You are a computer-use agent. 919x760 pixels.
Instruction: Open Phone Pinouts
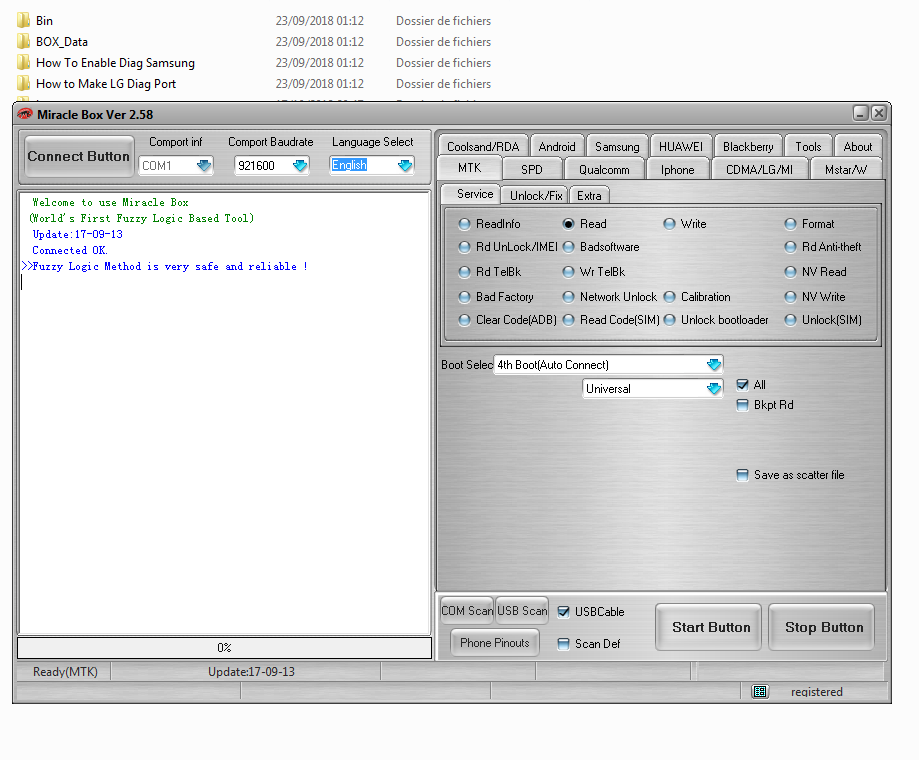click(x=495, y=643)
